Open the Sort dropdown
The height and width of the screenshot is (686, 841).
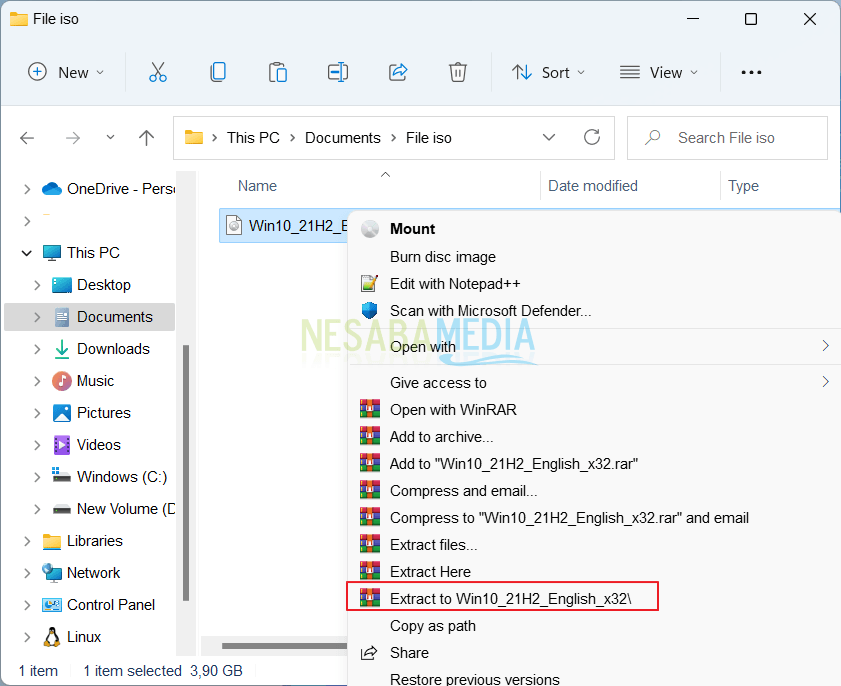pyautogui.click(x=548, y=72)
